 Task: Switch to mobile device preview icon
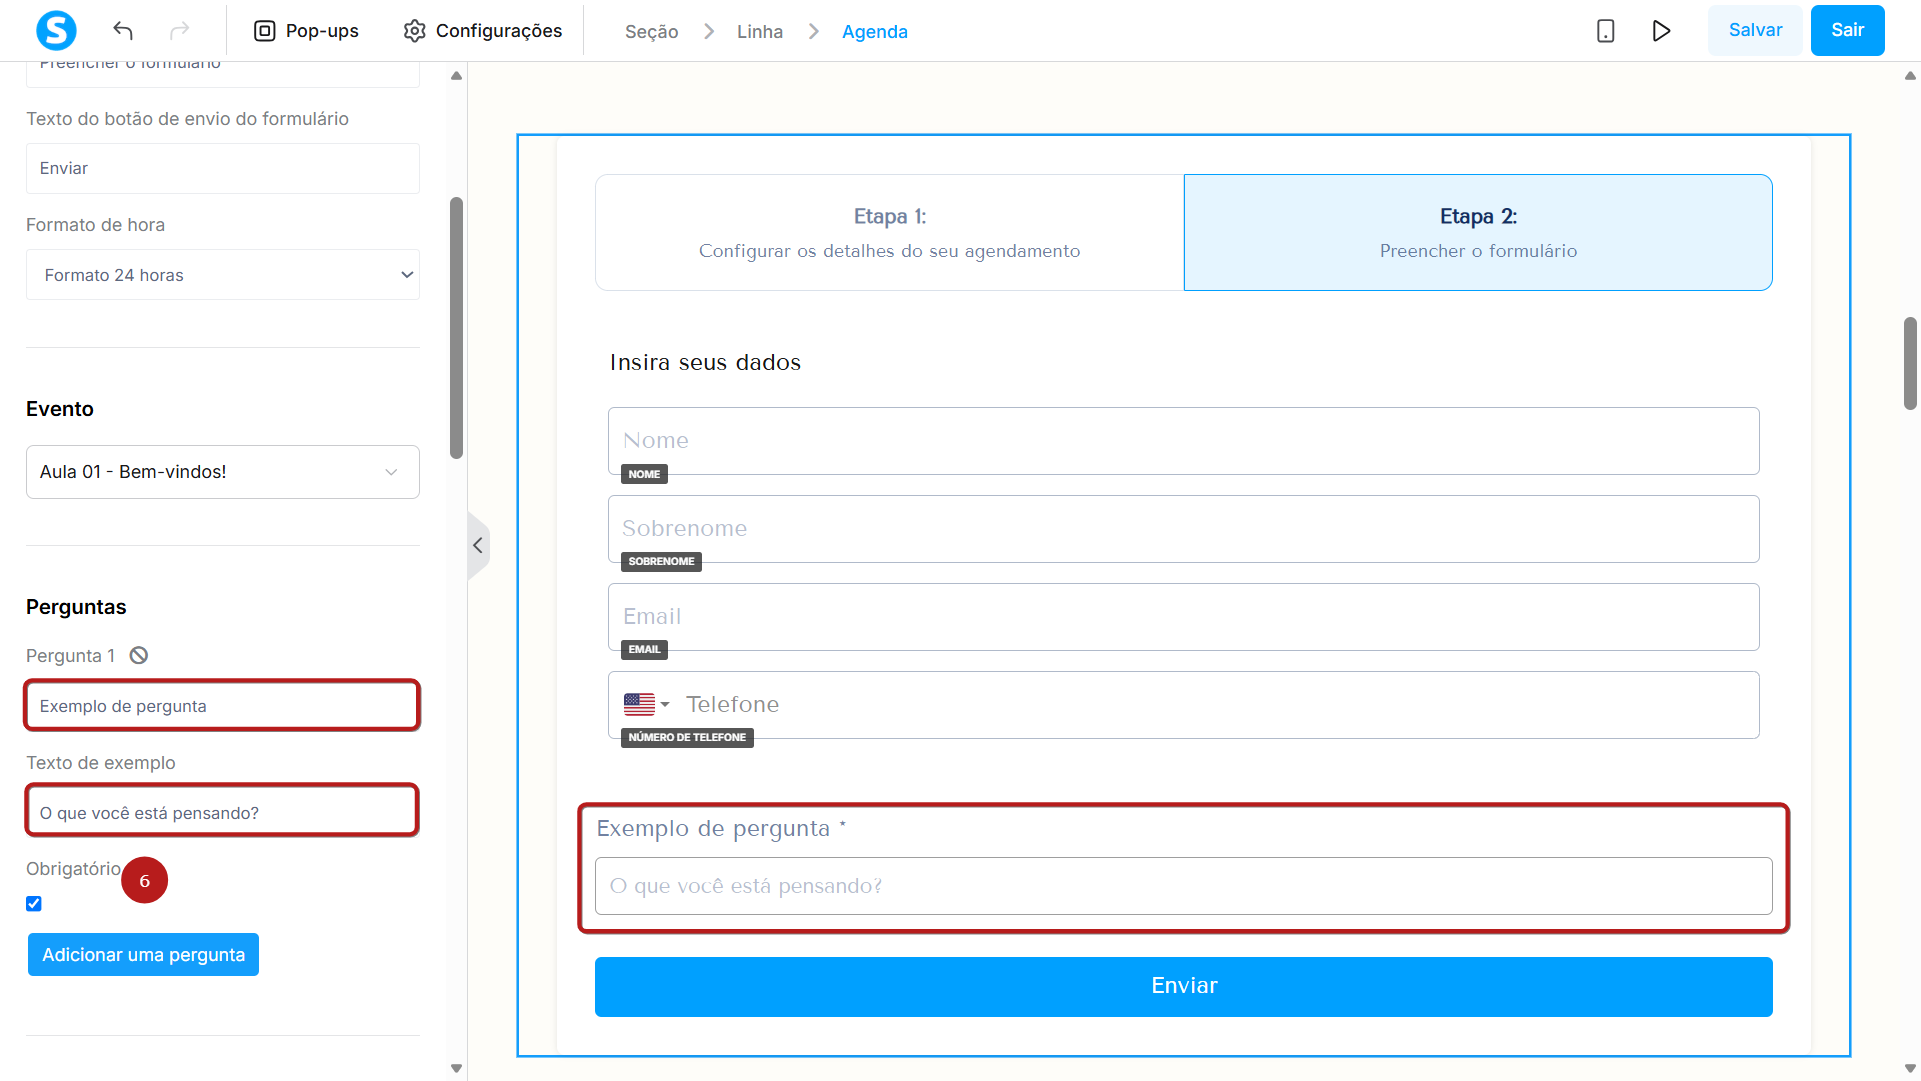pos(1605,31)
